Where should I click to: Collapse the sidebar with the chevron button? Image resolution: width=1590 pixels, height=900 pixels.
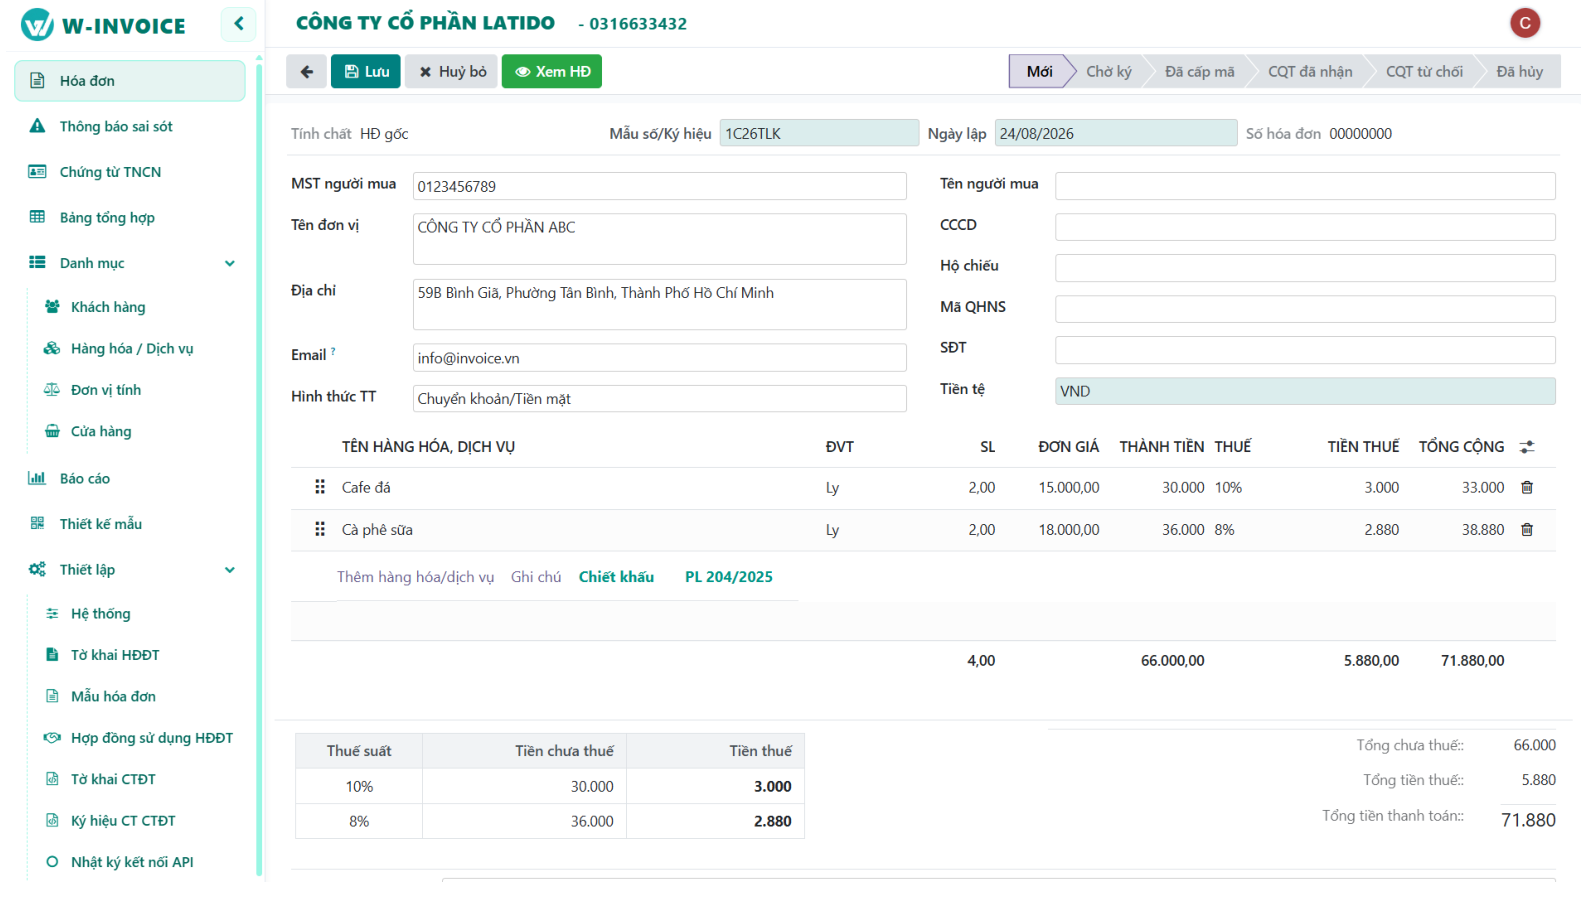click(238, 23)
